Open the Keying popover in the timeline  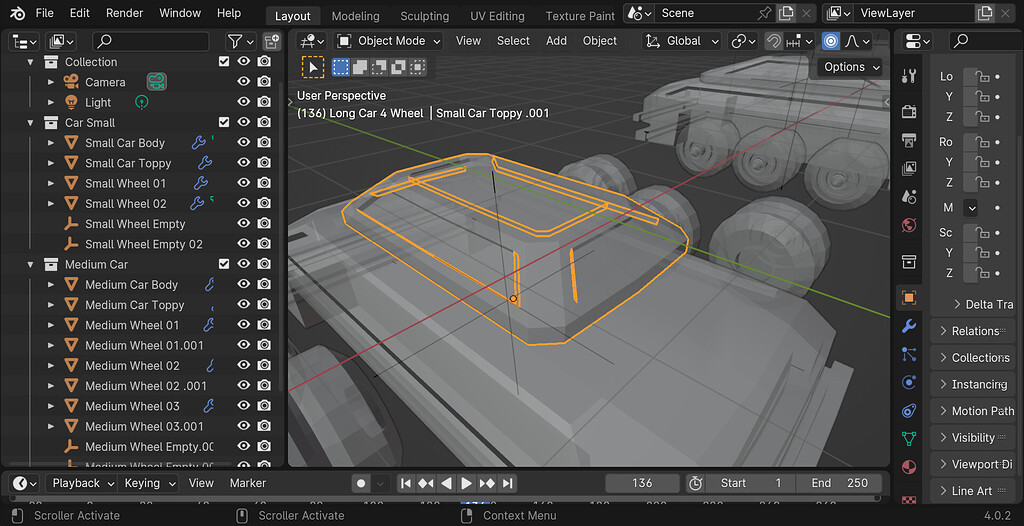point(149,483)
